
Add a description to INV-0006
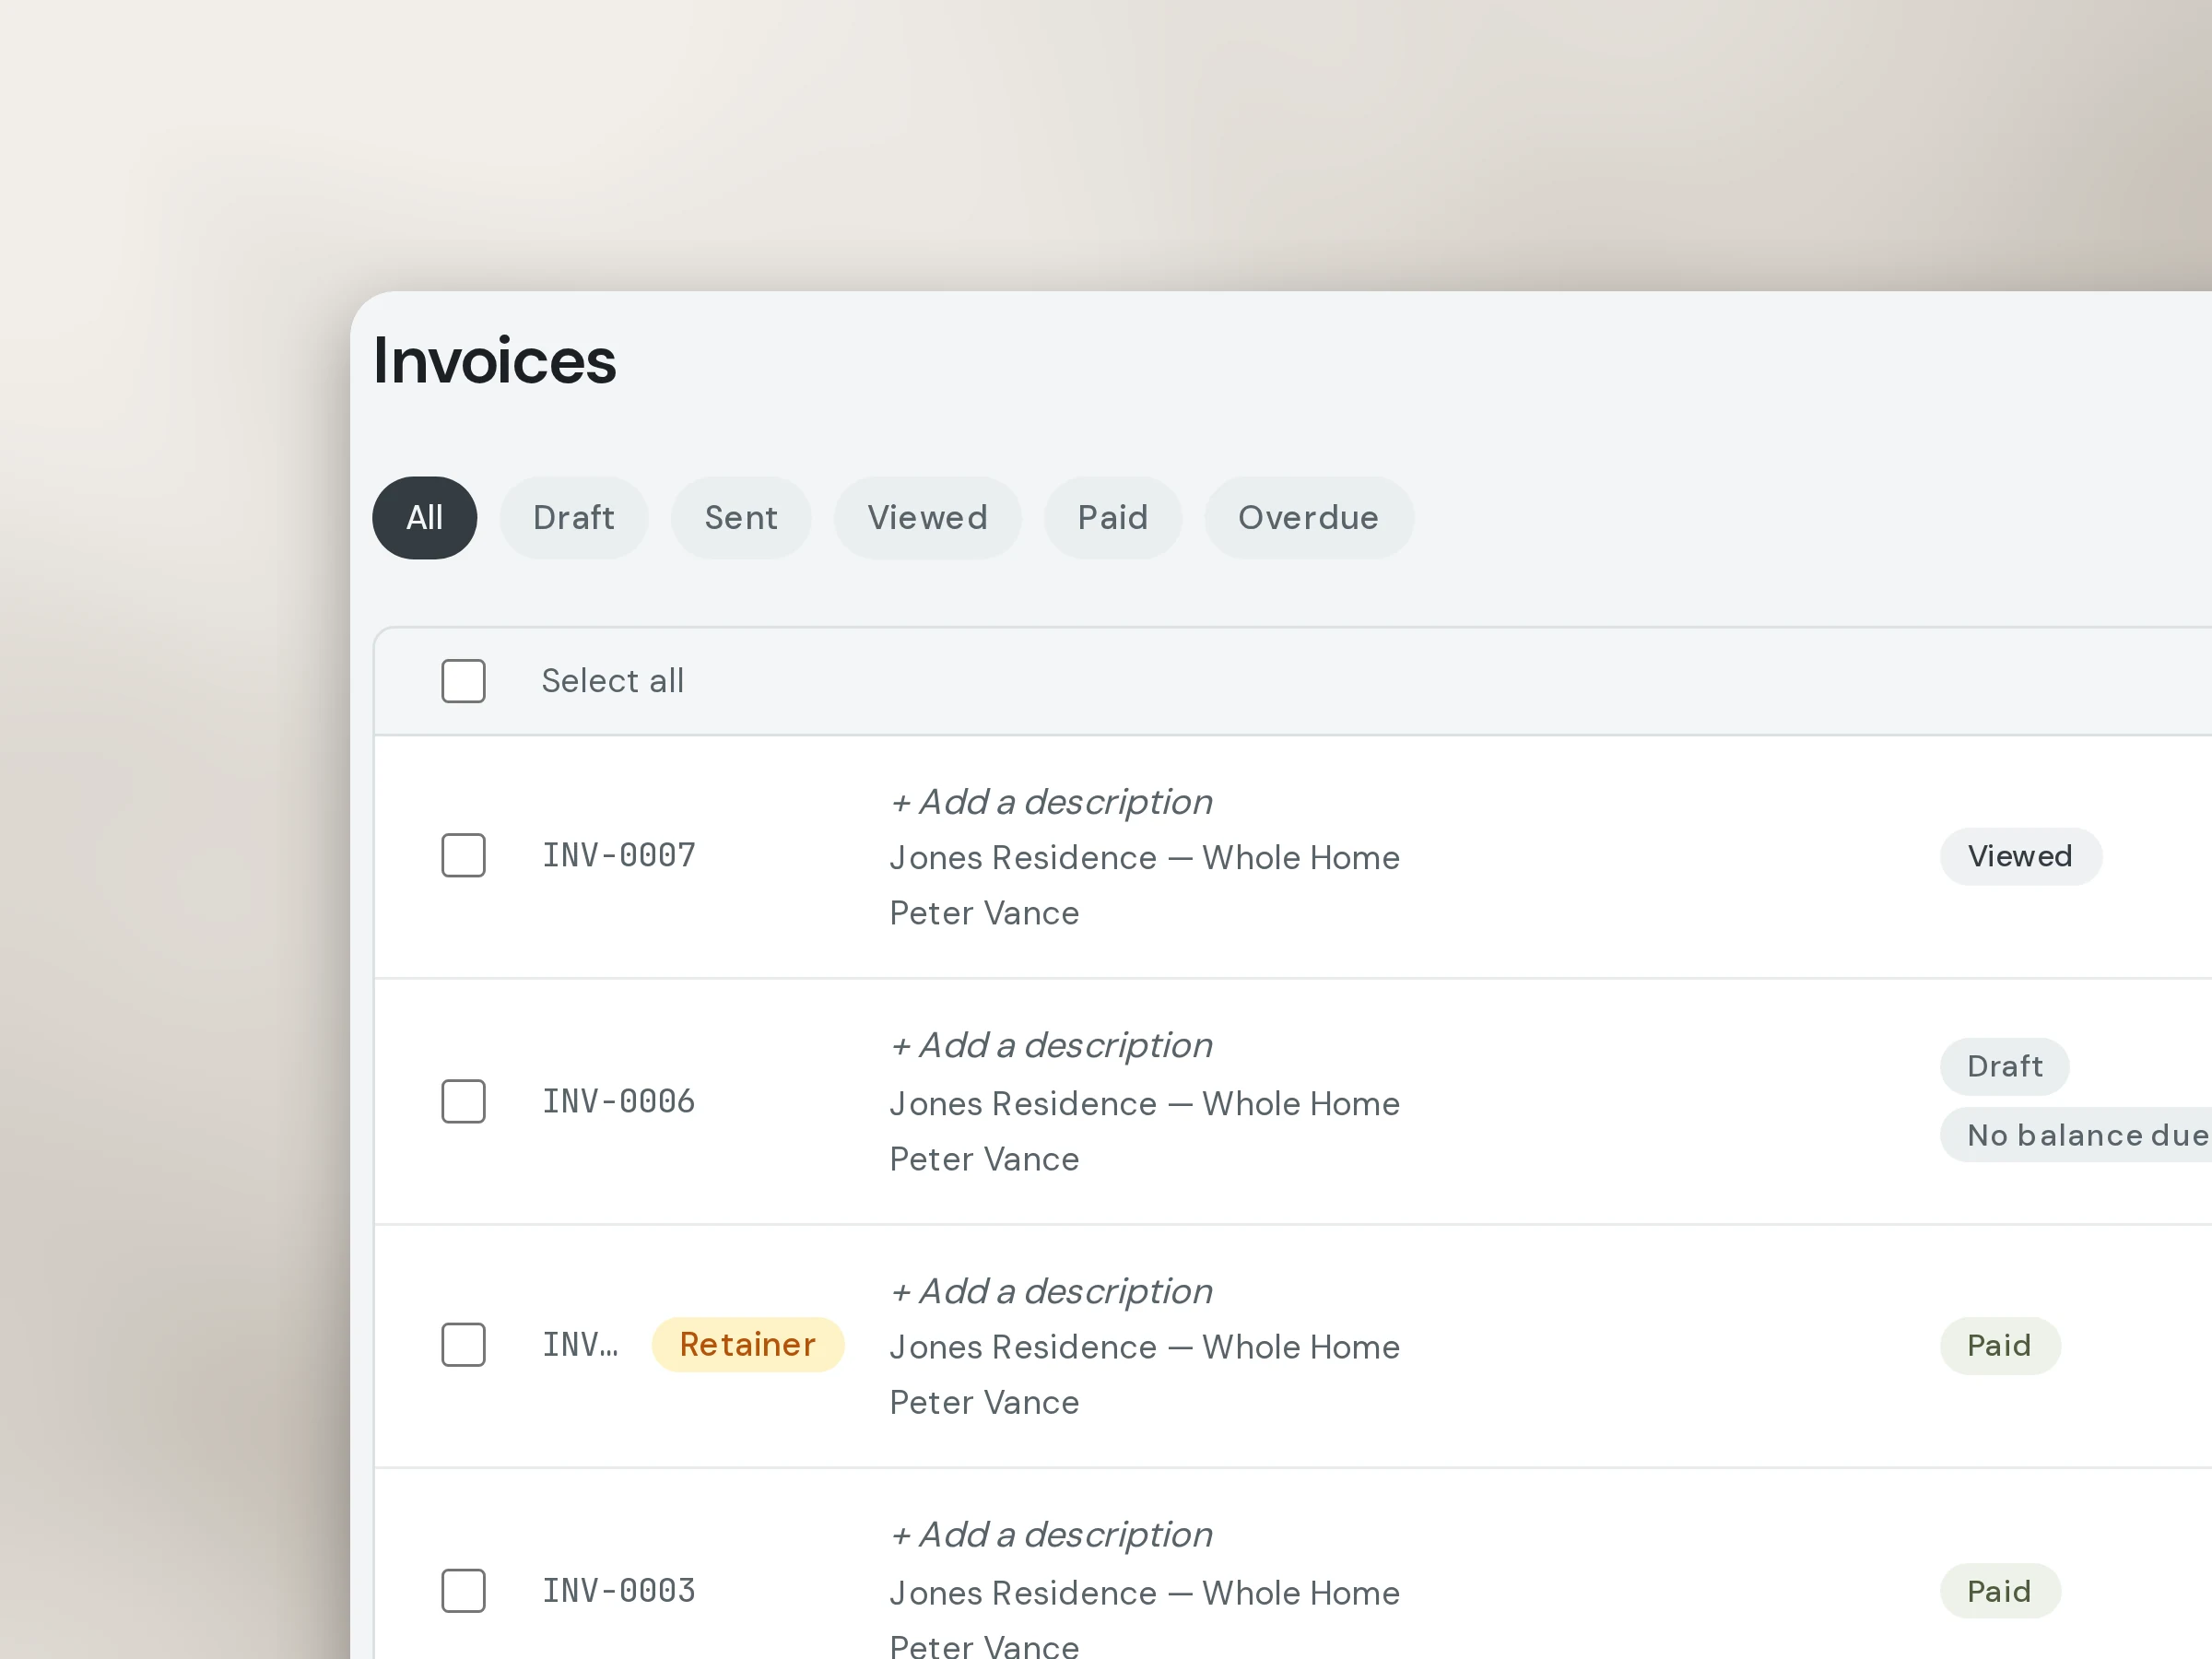click(x=1051, y=1045)
